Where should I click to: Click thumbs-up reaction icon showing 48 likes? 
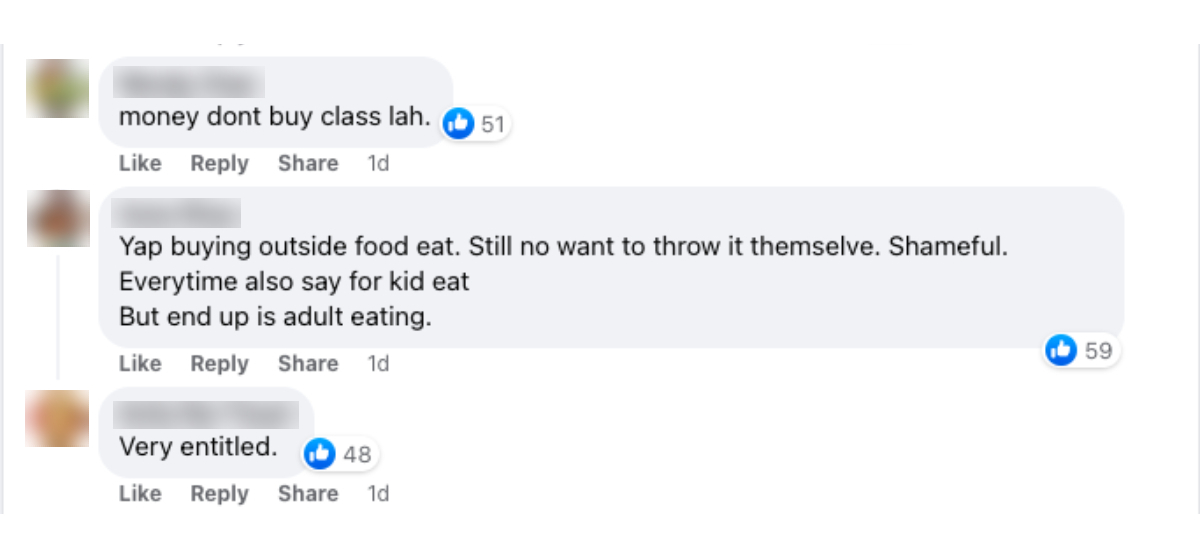320,454
